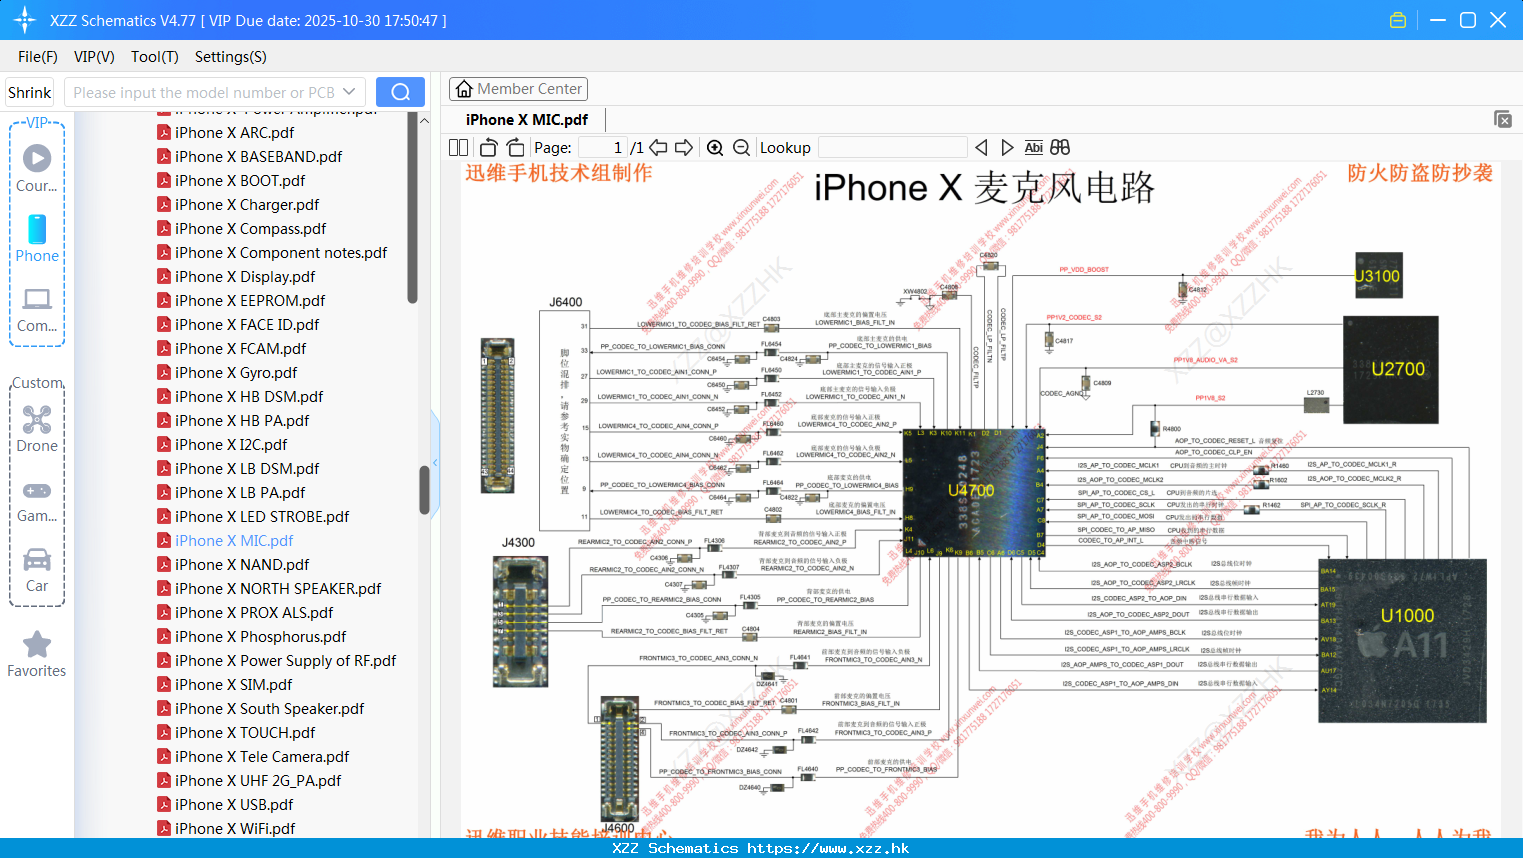Go to the next page arrow

click(684, 147)
